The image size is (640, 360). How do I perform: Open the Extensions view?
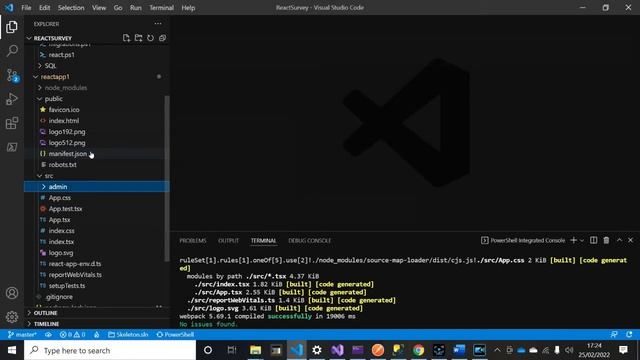(12, 123)
